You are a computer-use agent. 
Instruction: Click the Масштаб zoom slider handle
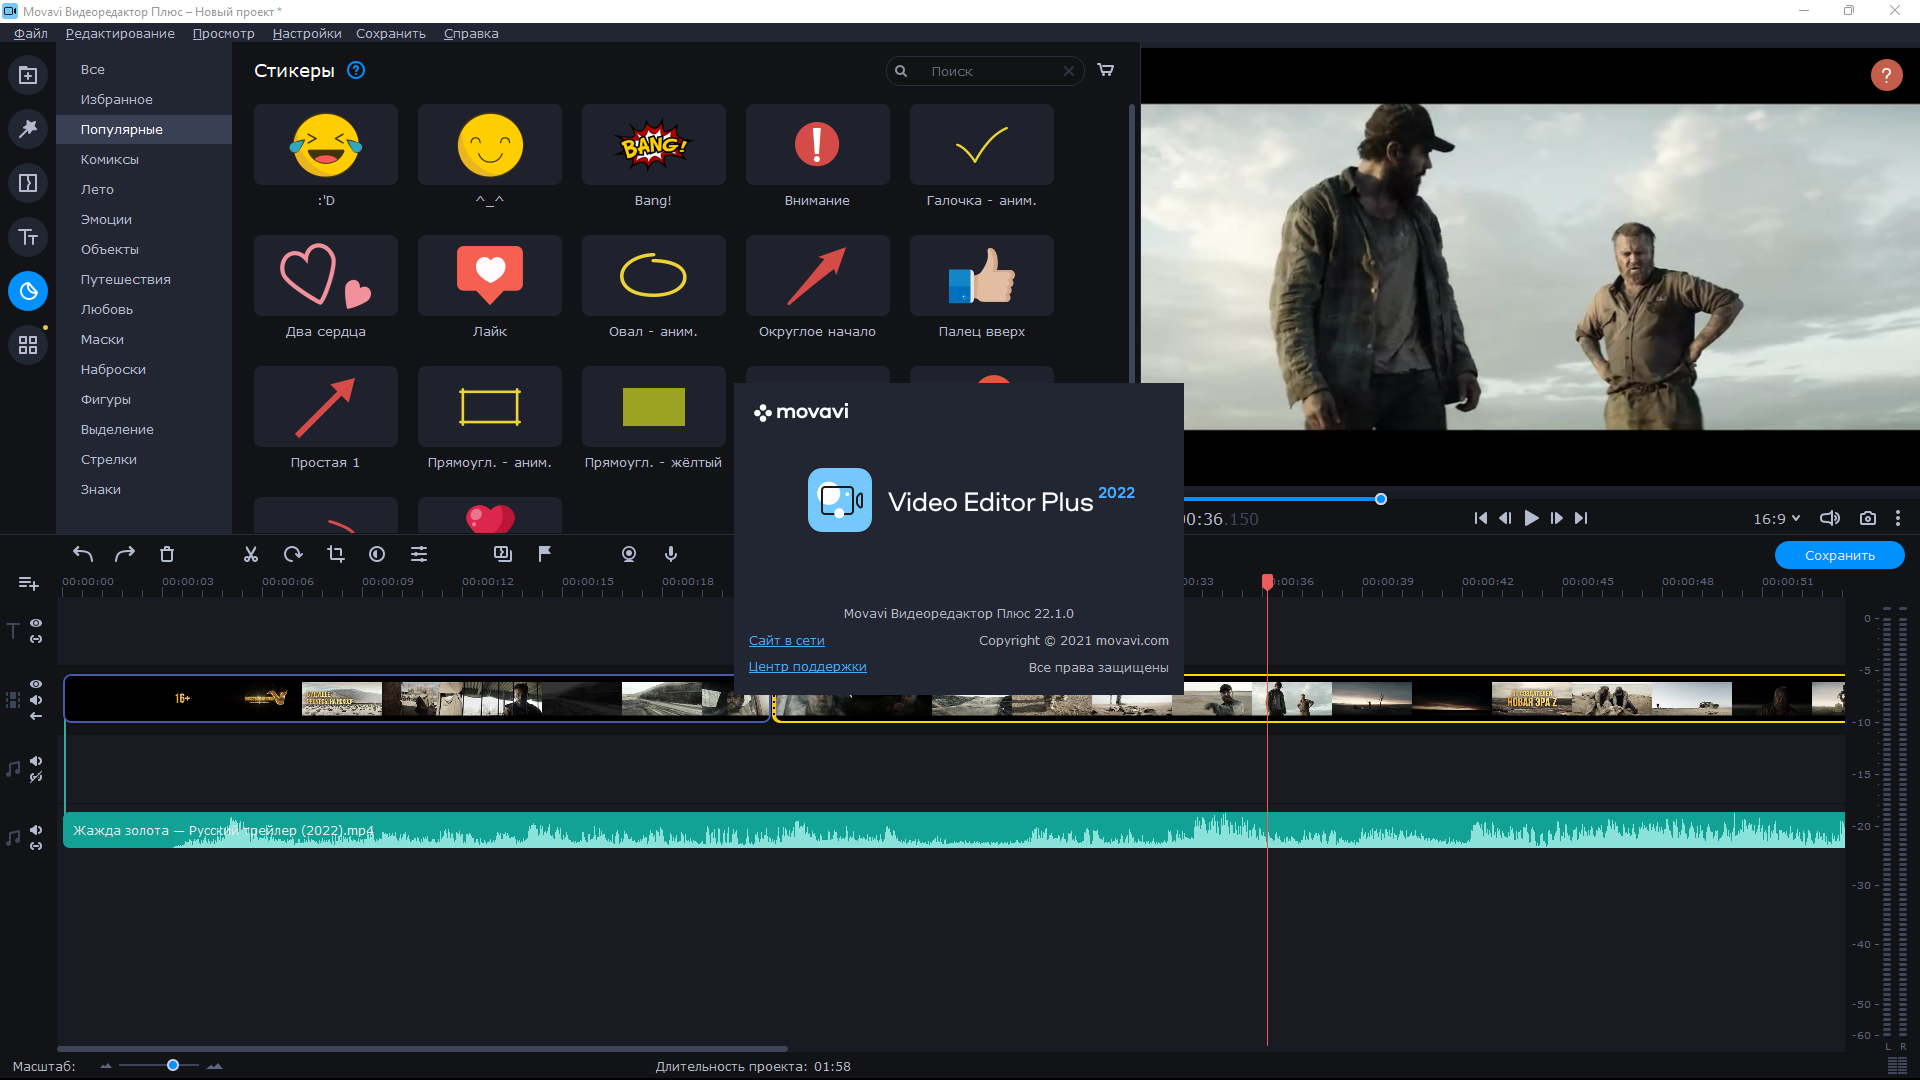(x=173, y=1066)
